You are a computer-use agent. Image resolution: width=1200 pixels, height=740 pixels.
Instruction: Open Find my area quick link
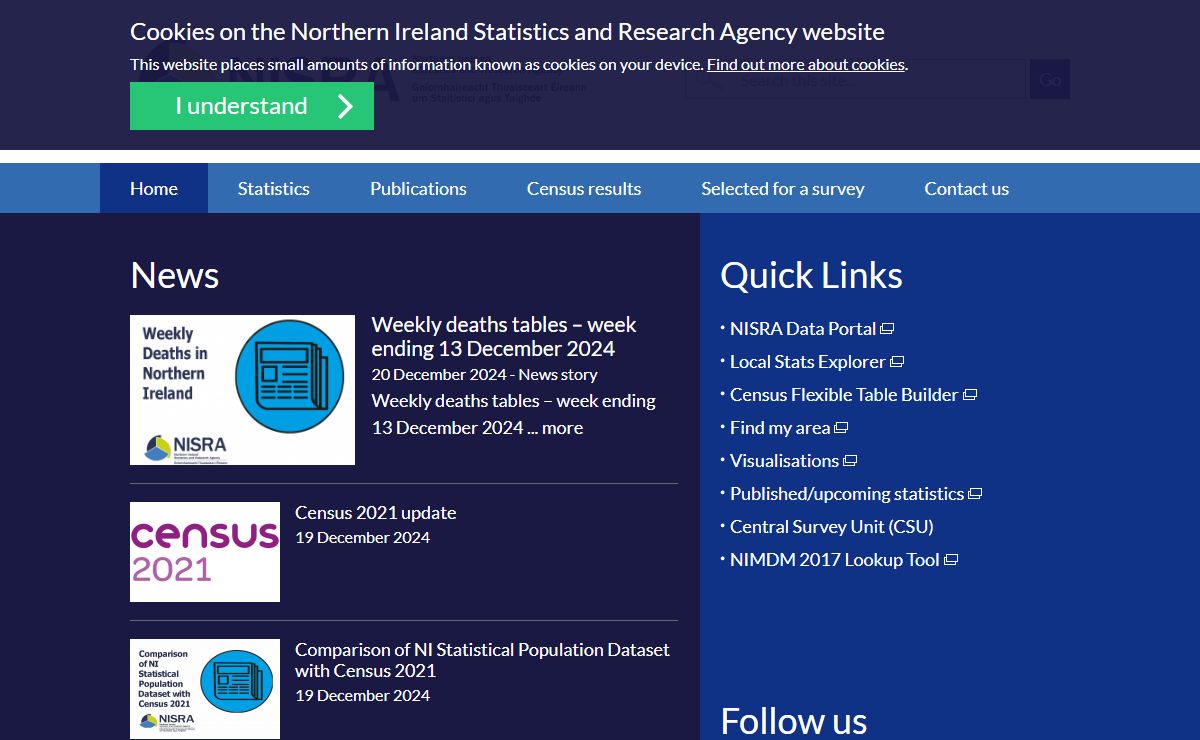pyautogui.click(x=780, y=427)
